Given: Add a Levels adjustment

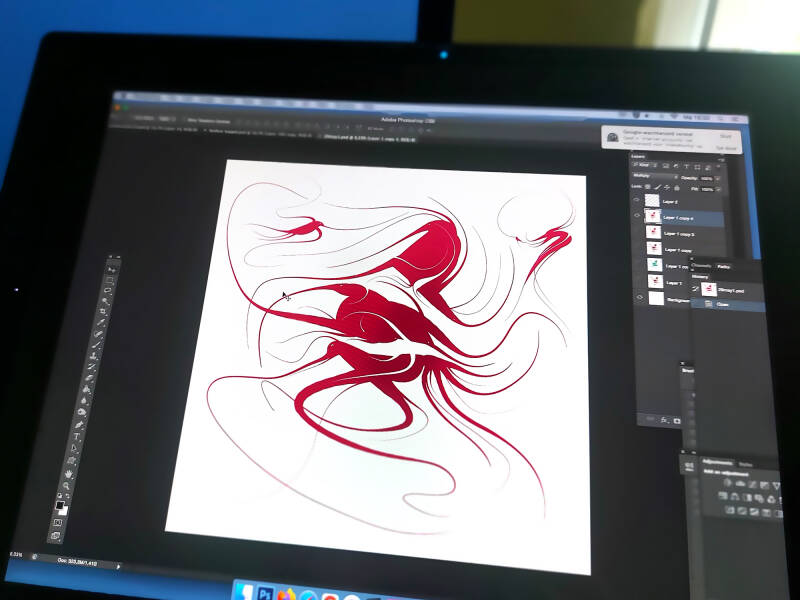Looking at the screenshot, I should click(740, 484).
